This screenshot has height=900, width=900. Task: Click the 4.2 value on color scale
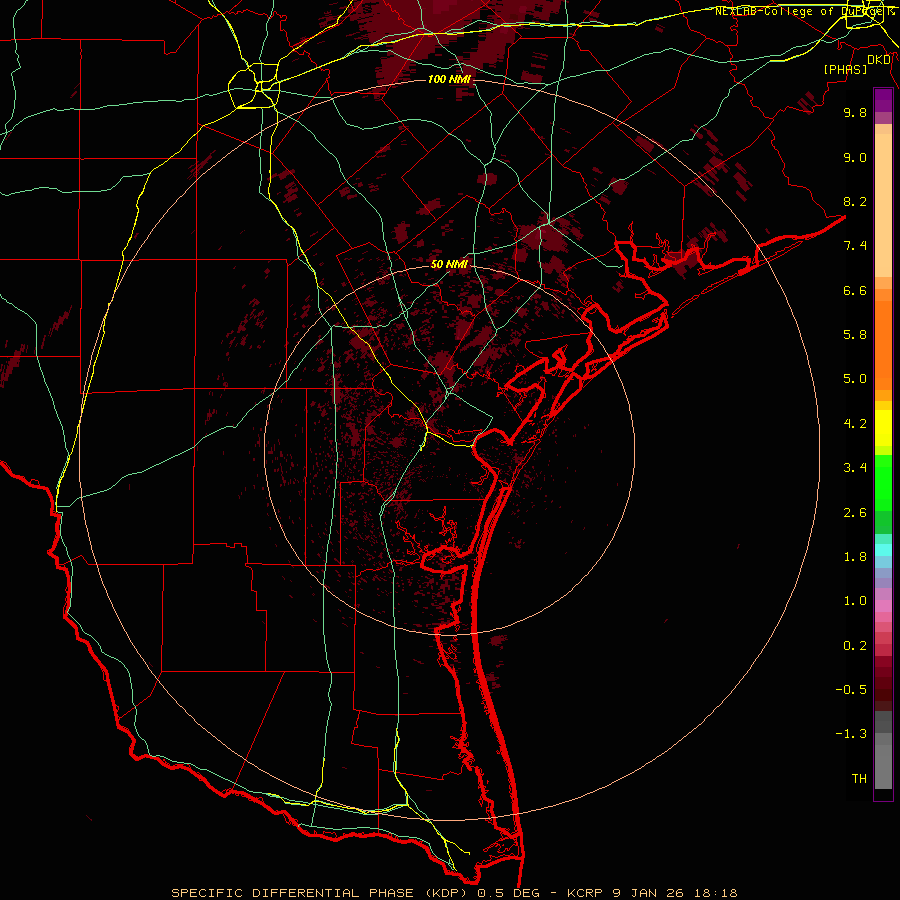(x=855, y=424)
